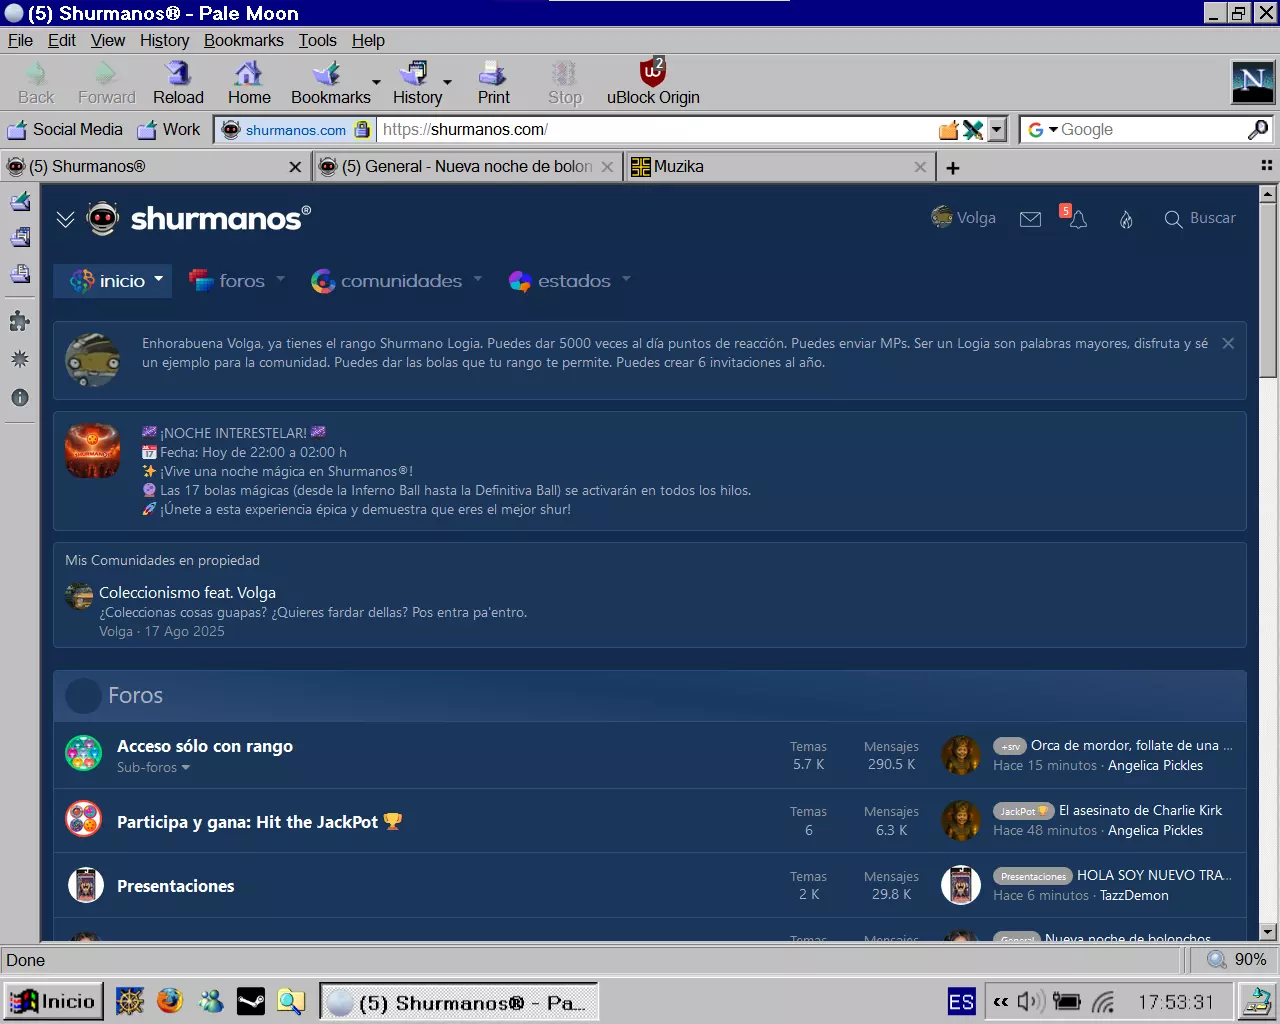Open the Work bookmarks folder
This screenshot has height=1024, width=1280.
168,130
